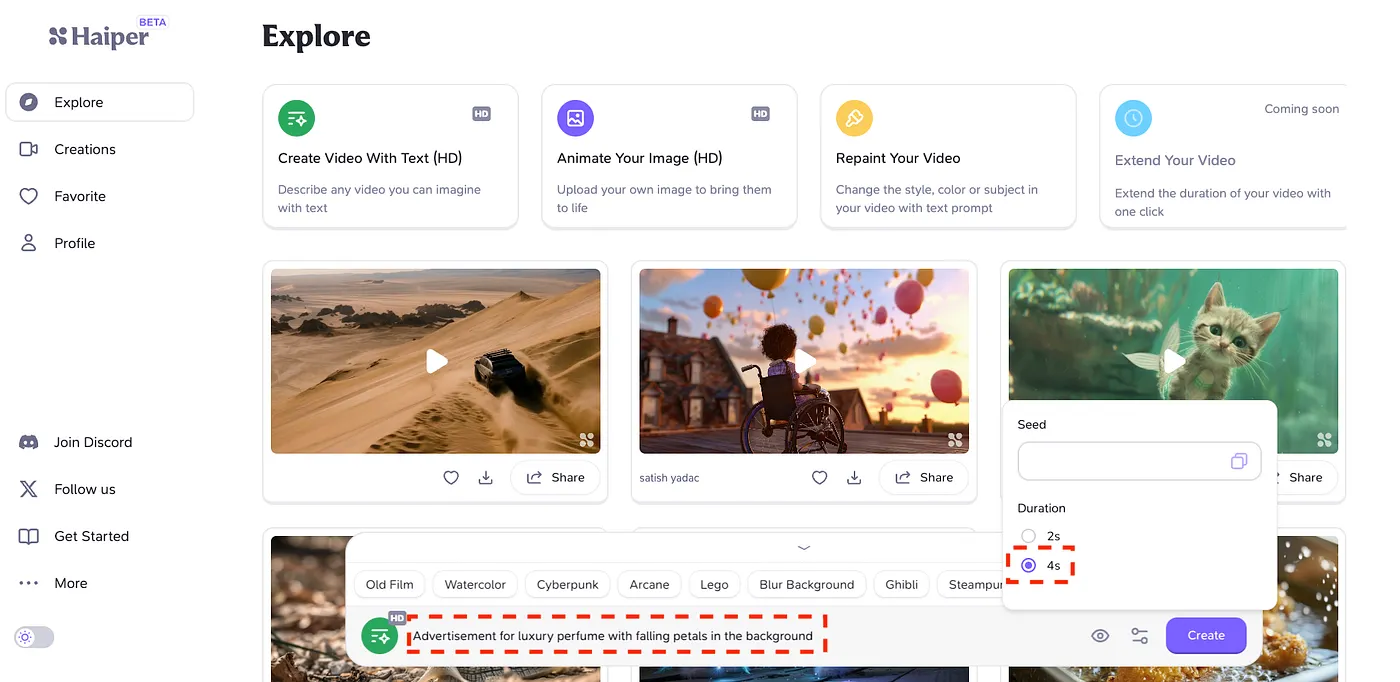Viewport: 1400px width, 682px height.
Task: Share the satish yadac video
Action: (x=924, y=478)
